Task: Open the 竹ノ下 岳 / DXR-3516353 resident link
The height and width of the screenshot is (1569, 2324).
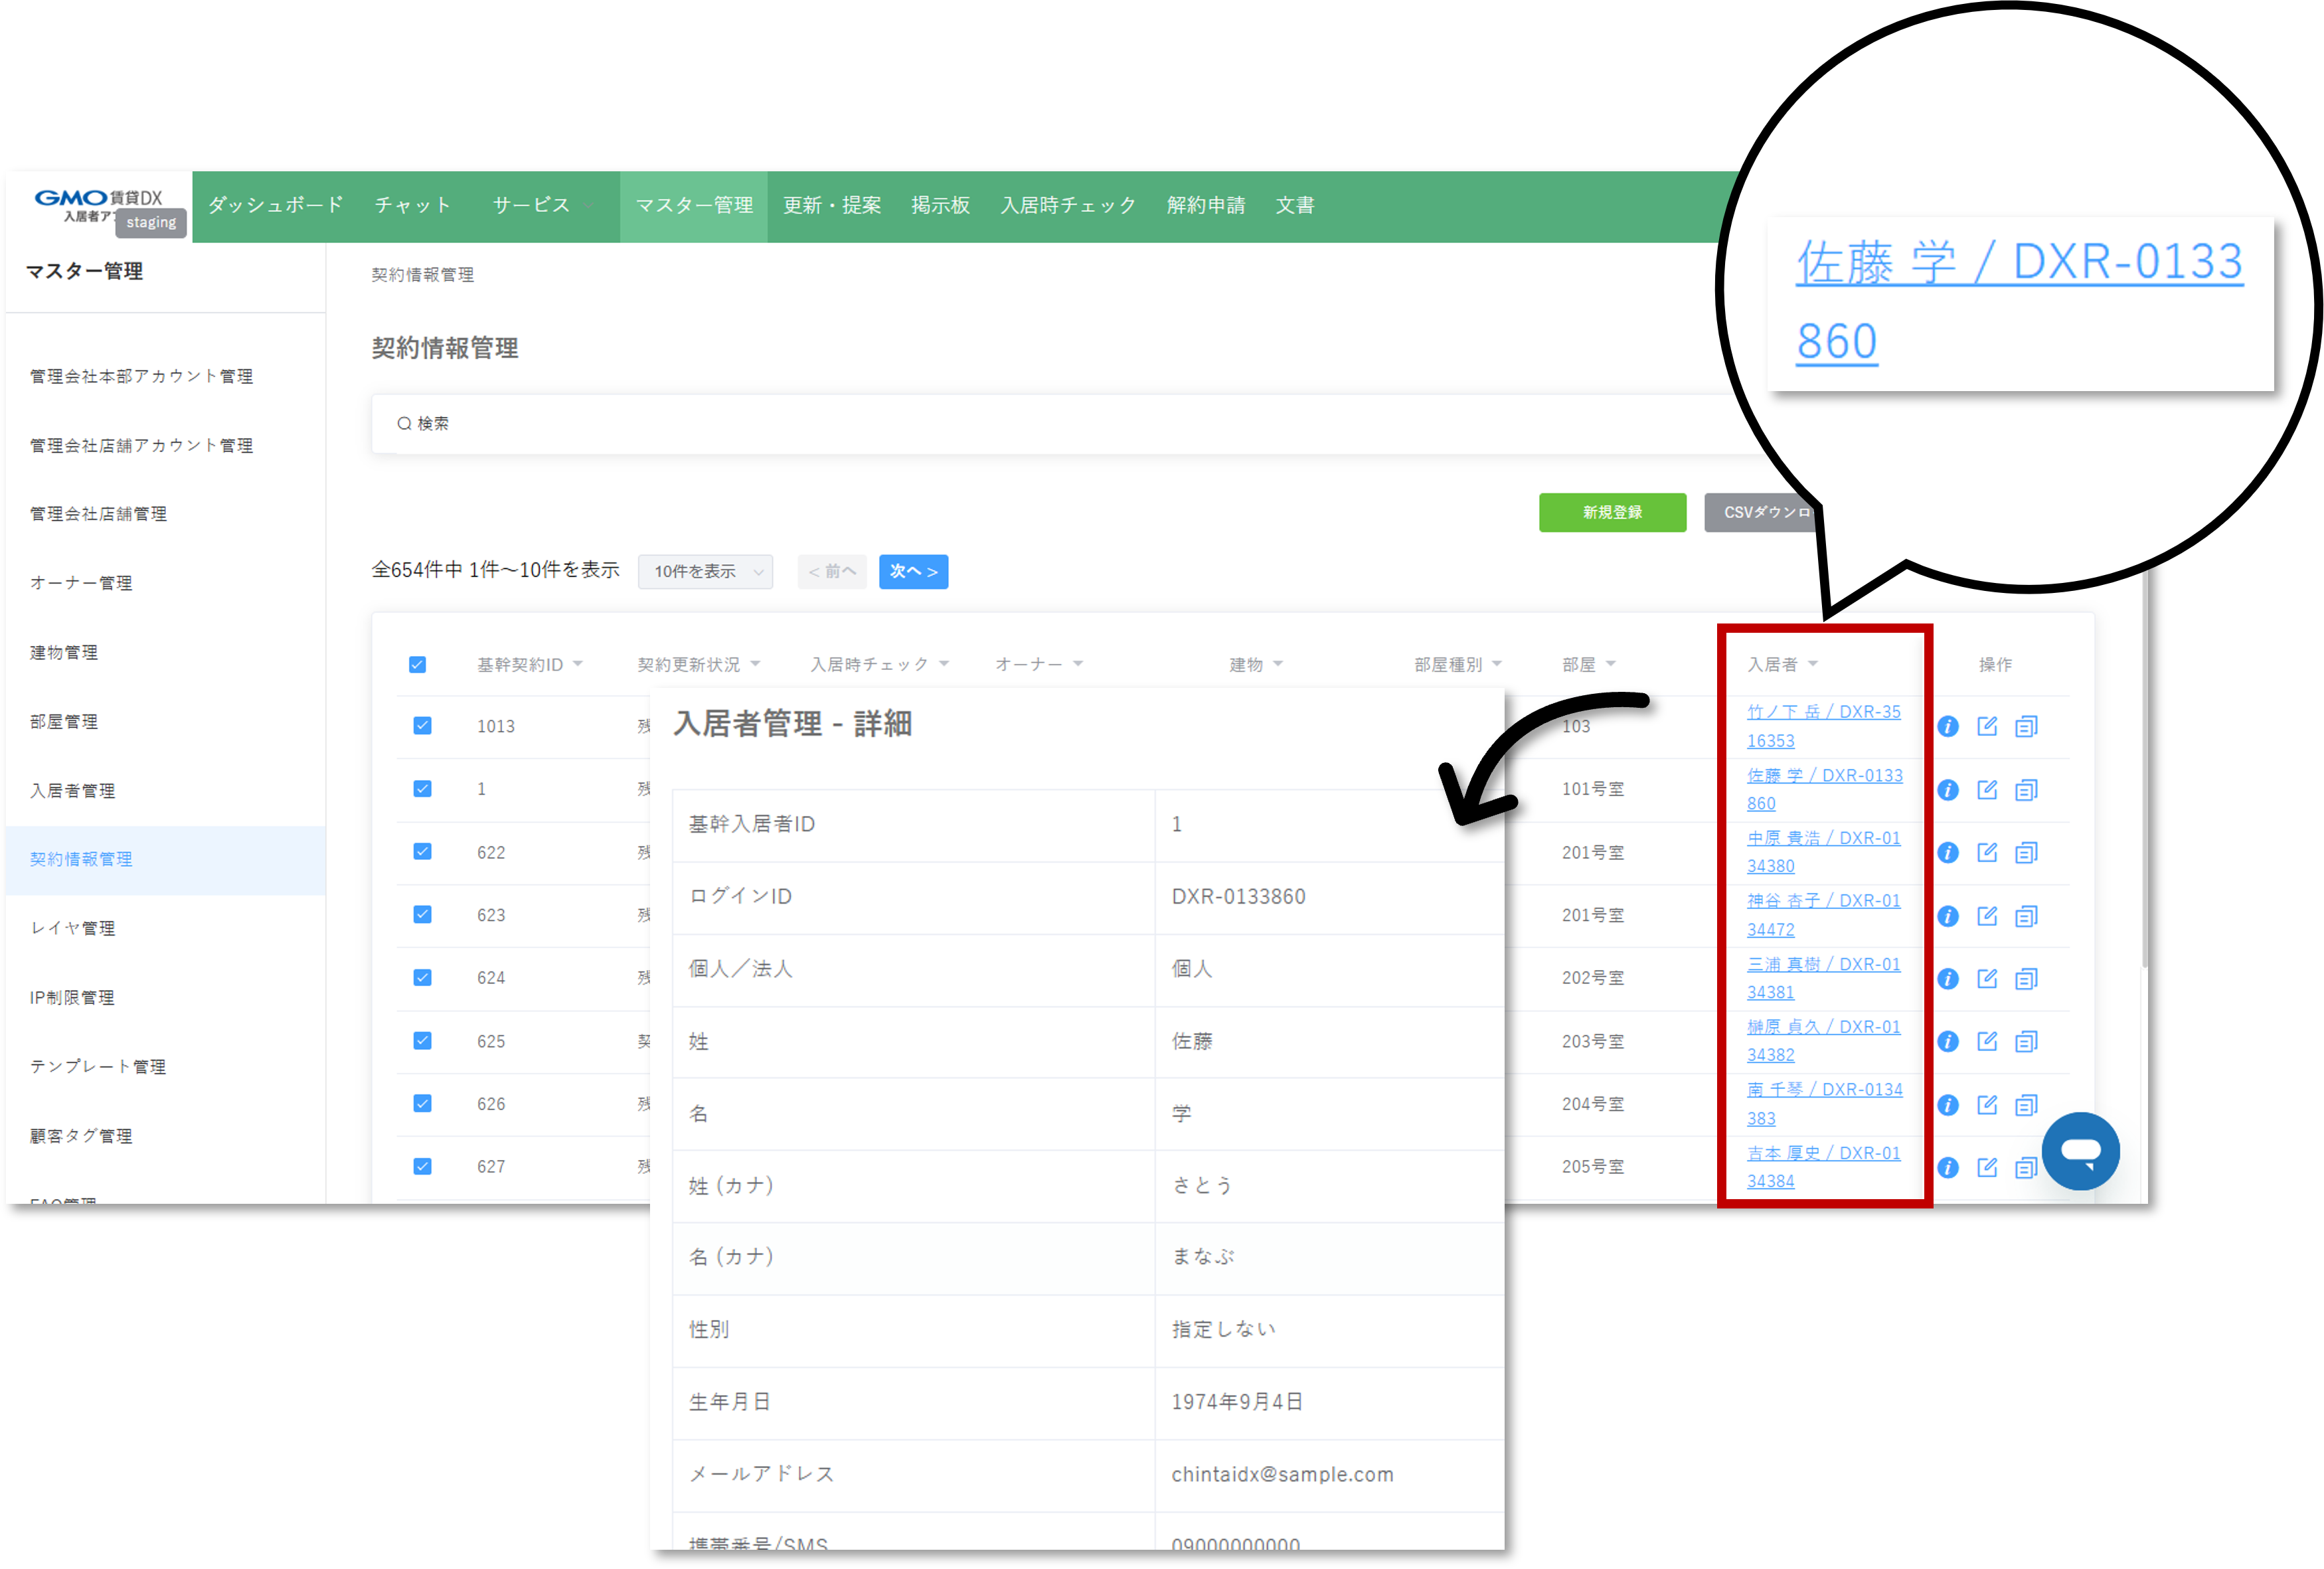Action: click(x=1824, y=726)
